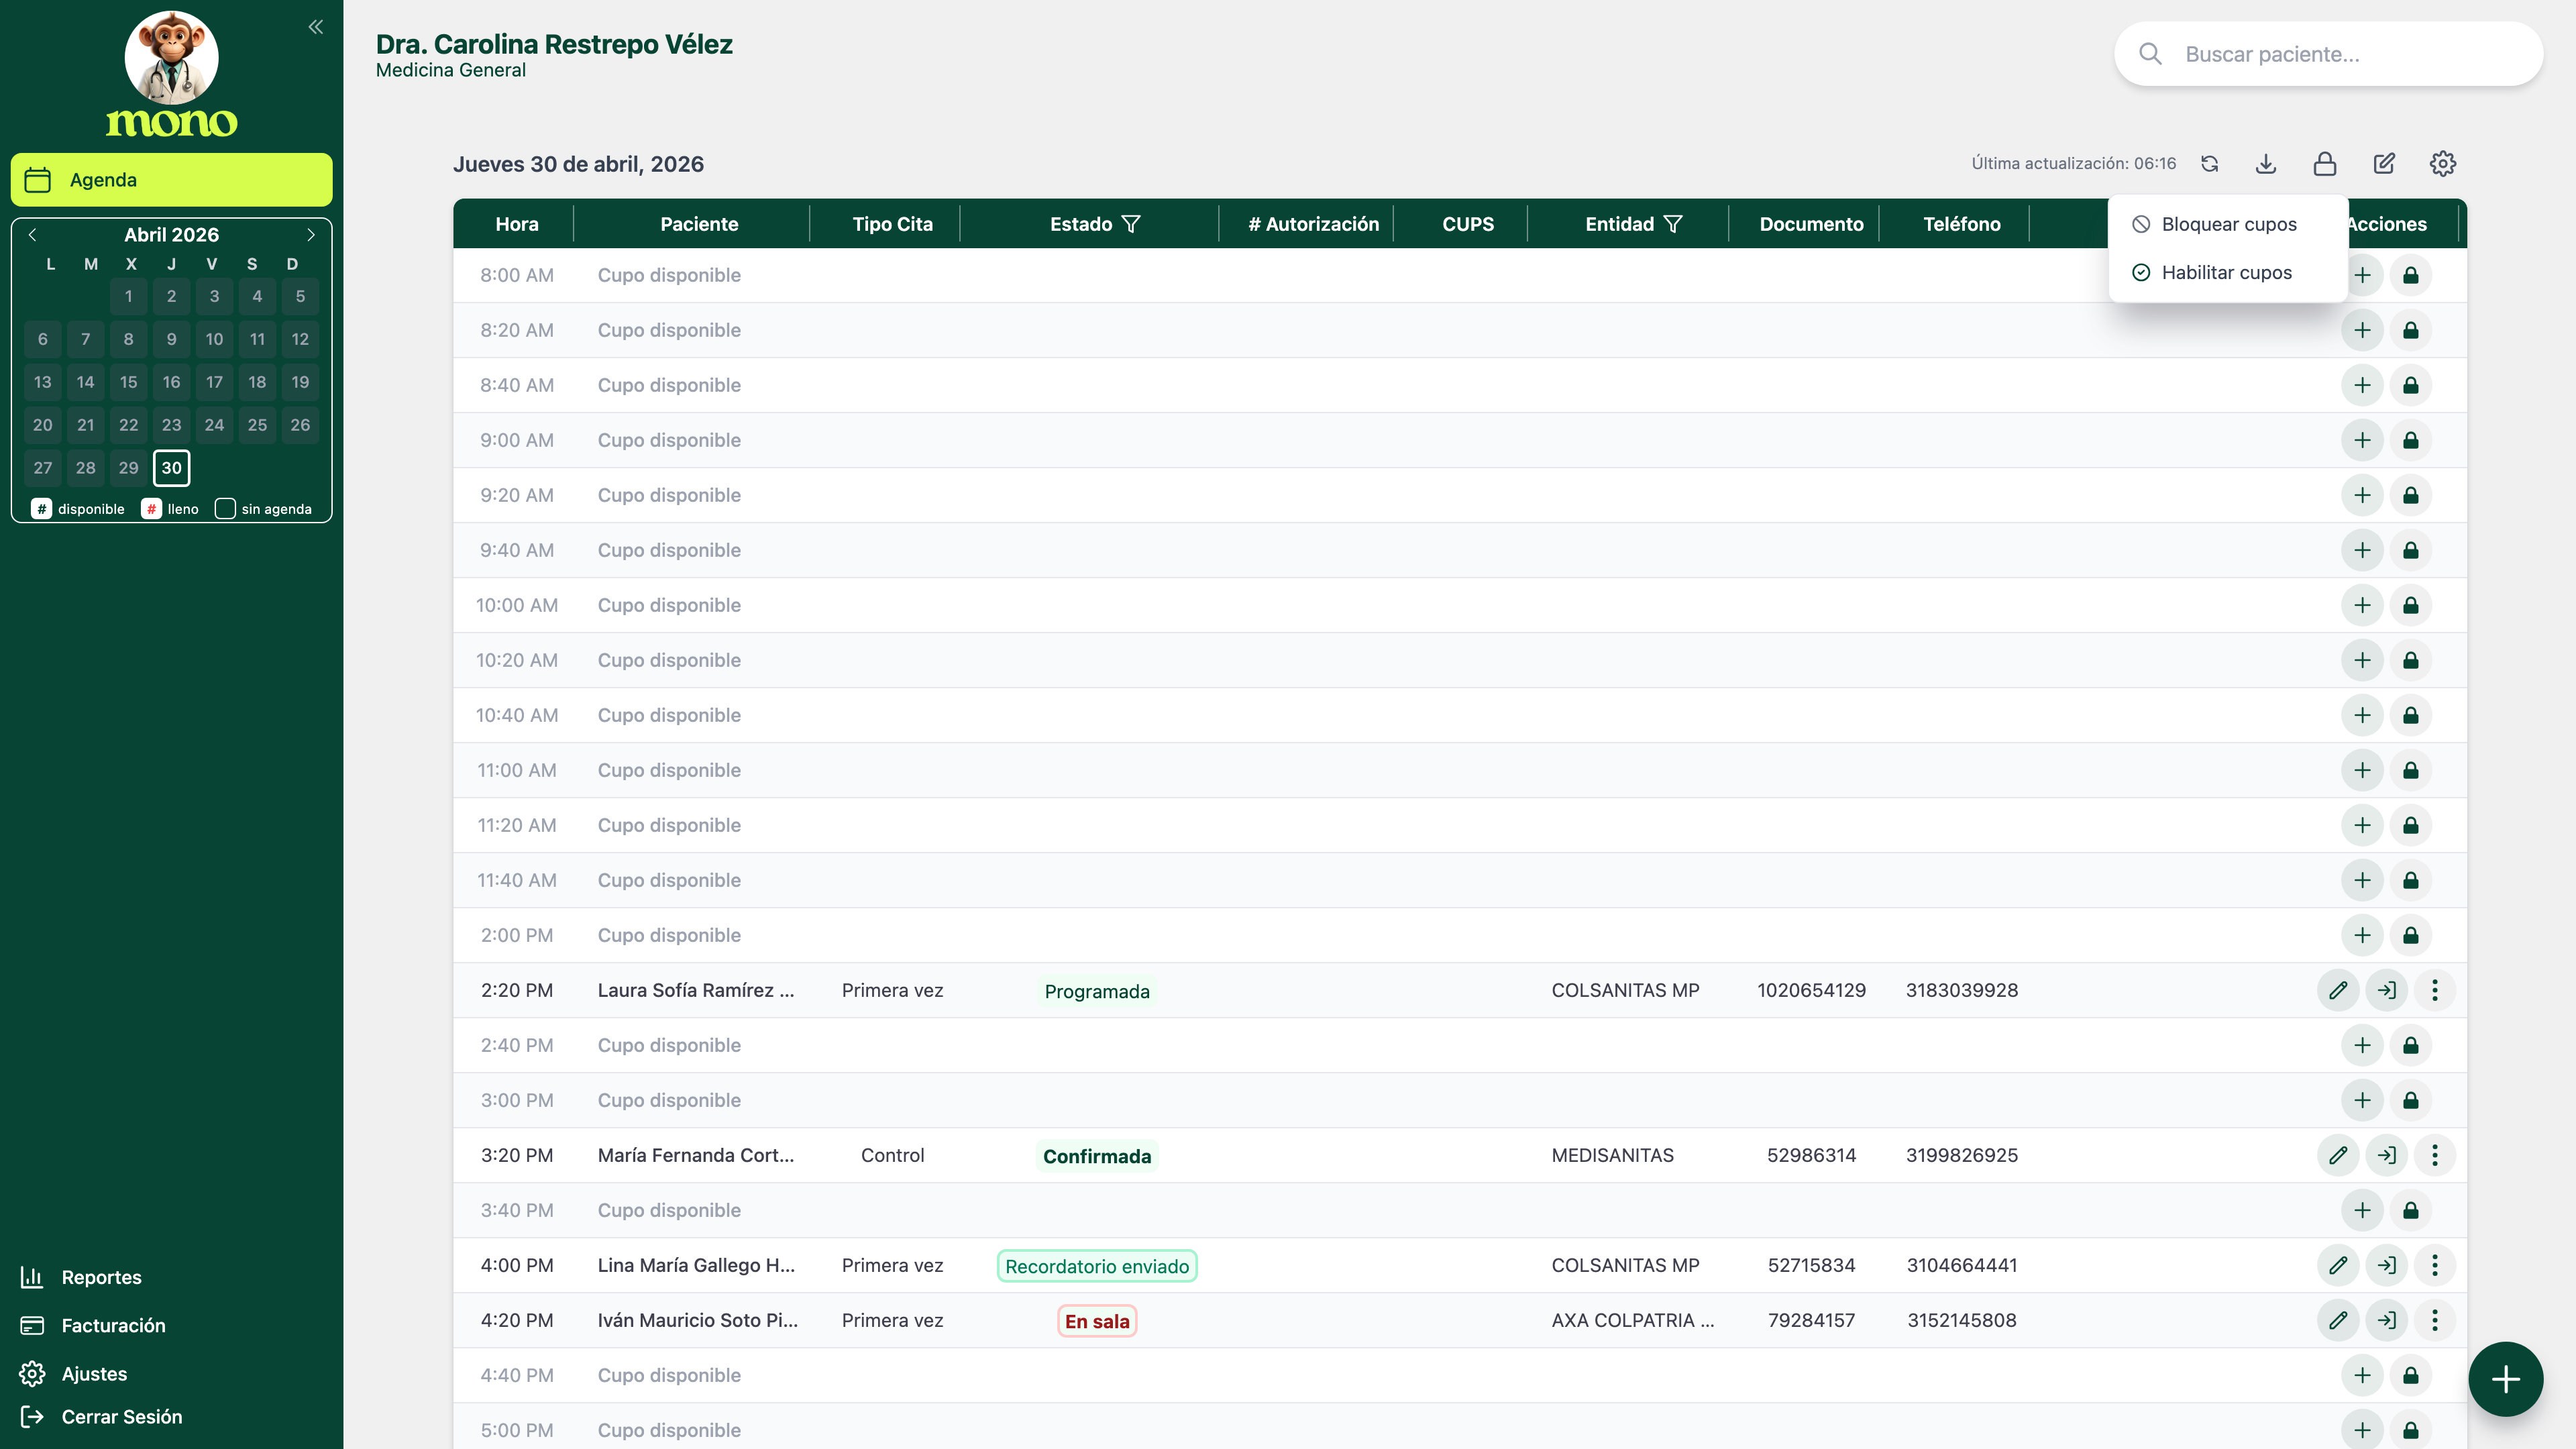The height and width of the screenshot is (1449, 2576).
Task: Check in Laura Sofía Ramírez with arrow icon
Action: point(2387,990)
